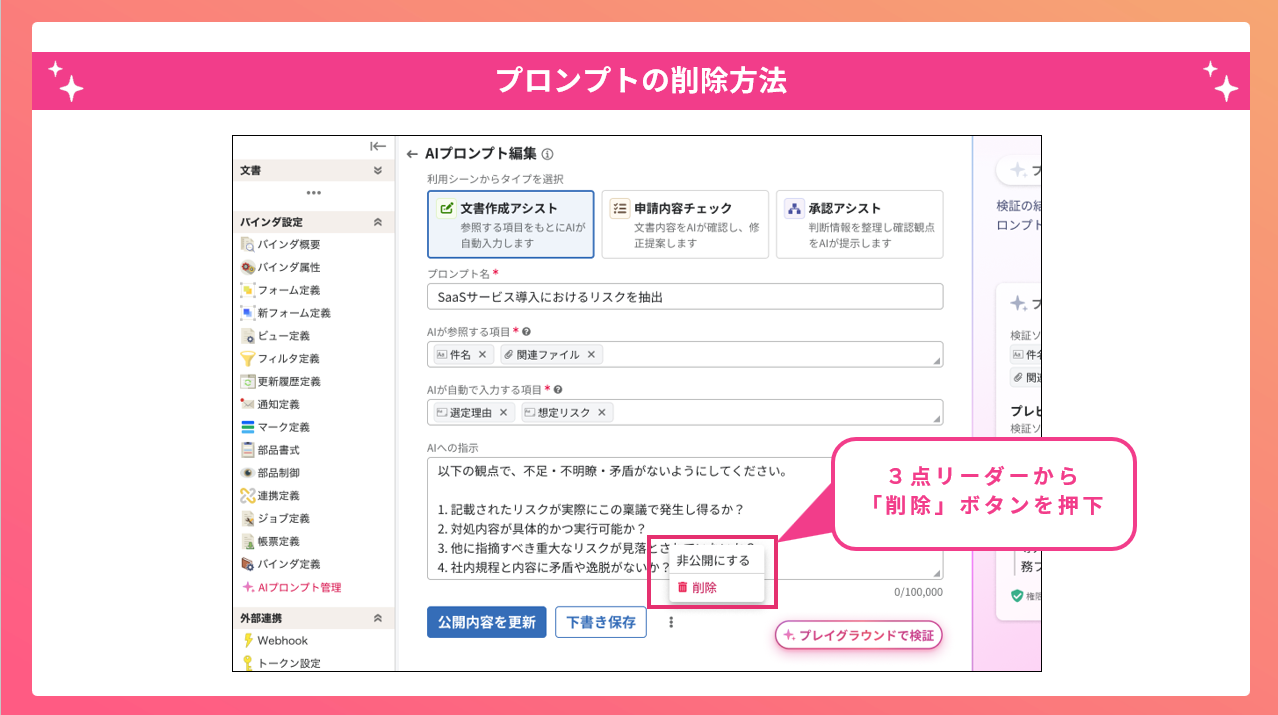This screenshot has height=715, width=1278.
Task: Remove the 関連ファイル tag with its X
Action: pos(591,354)
